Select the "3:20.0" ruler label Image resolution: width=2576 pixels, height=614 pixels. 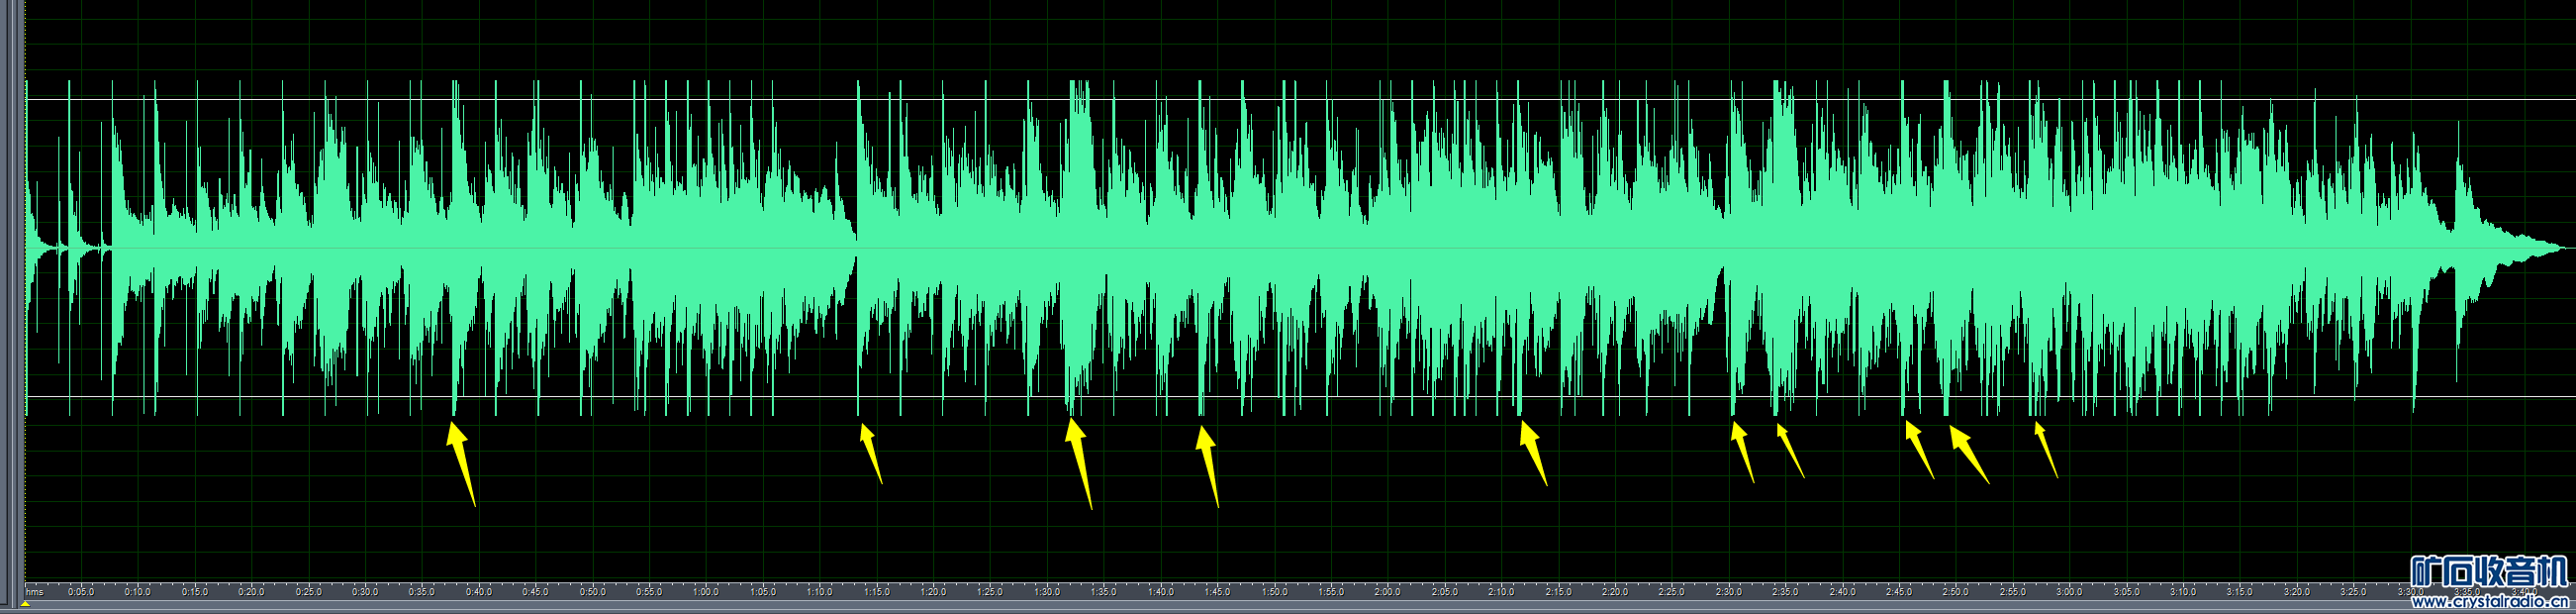click(x=2297, y=592)
